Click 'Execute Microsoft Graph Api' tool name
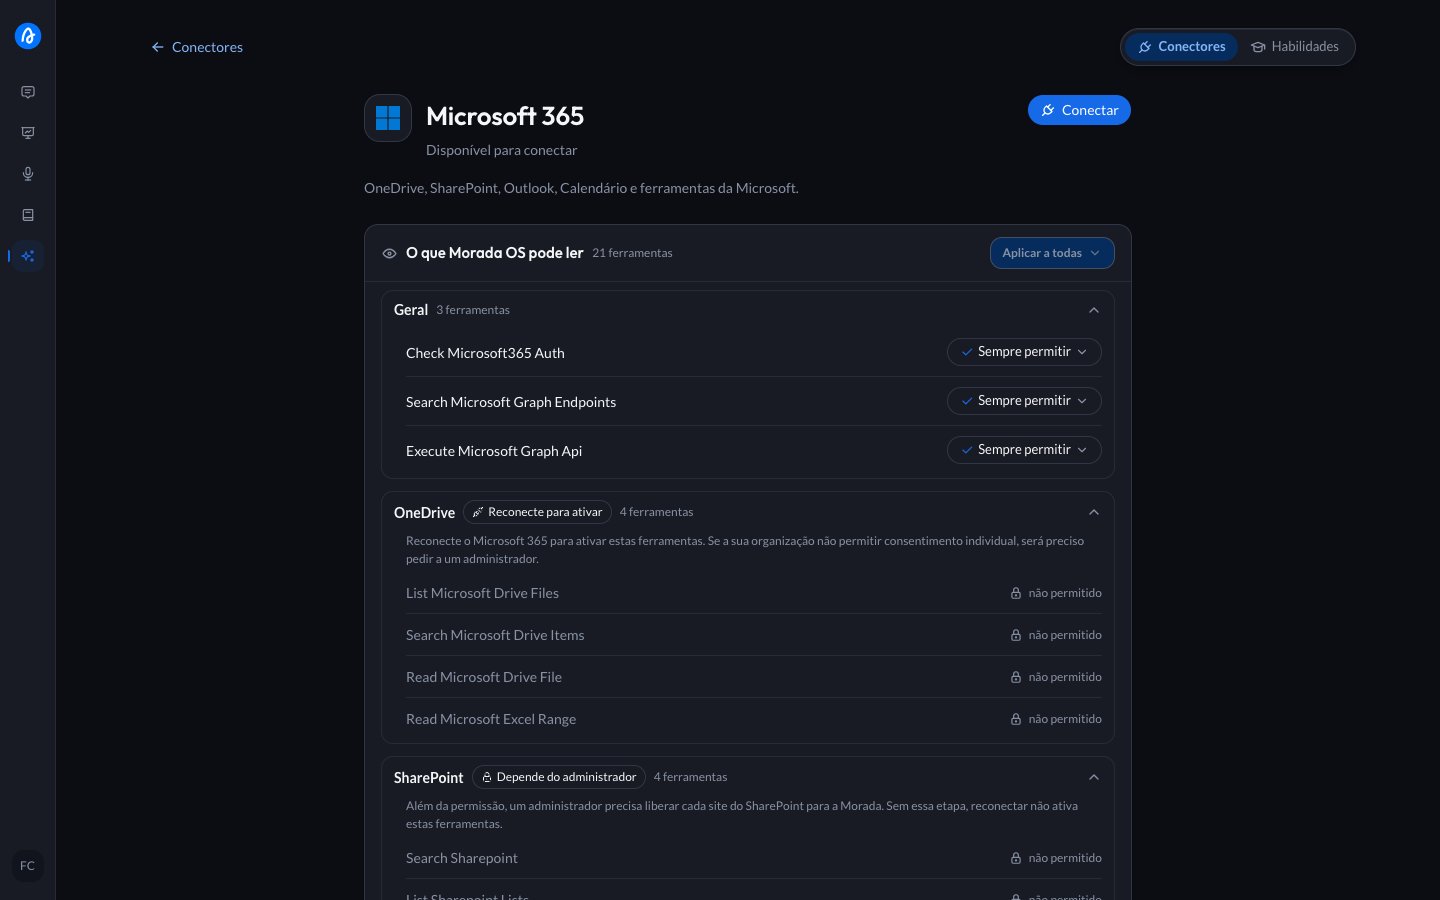This screenshot has height=900, width=1440. click(x=494, y=451)
